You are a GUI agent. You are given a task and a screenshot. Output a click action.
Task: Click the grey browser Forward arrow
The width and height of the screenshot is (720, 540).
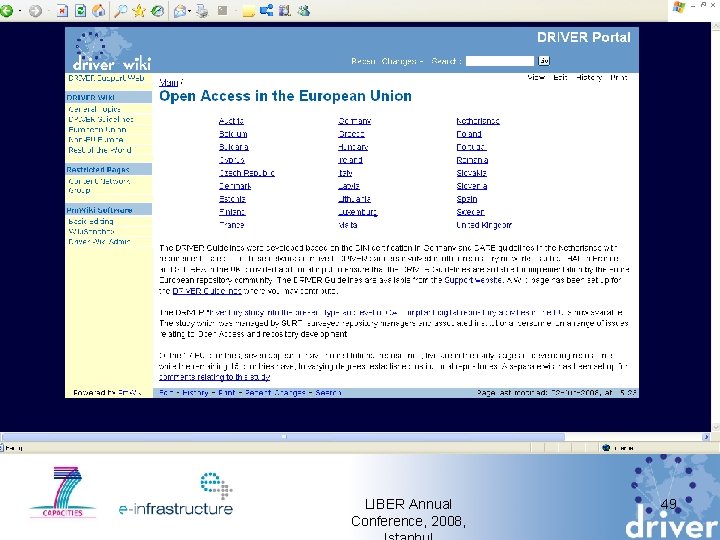pyautogui.click(x=35, y=11)
